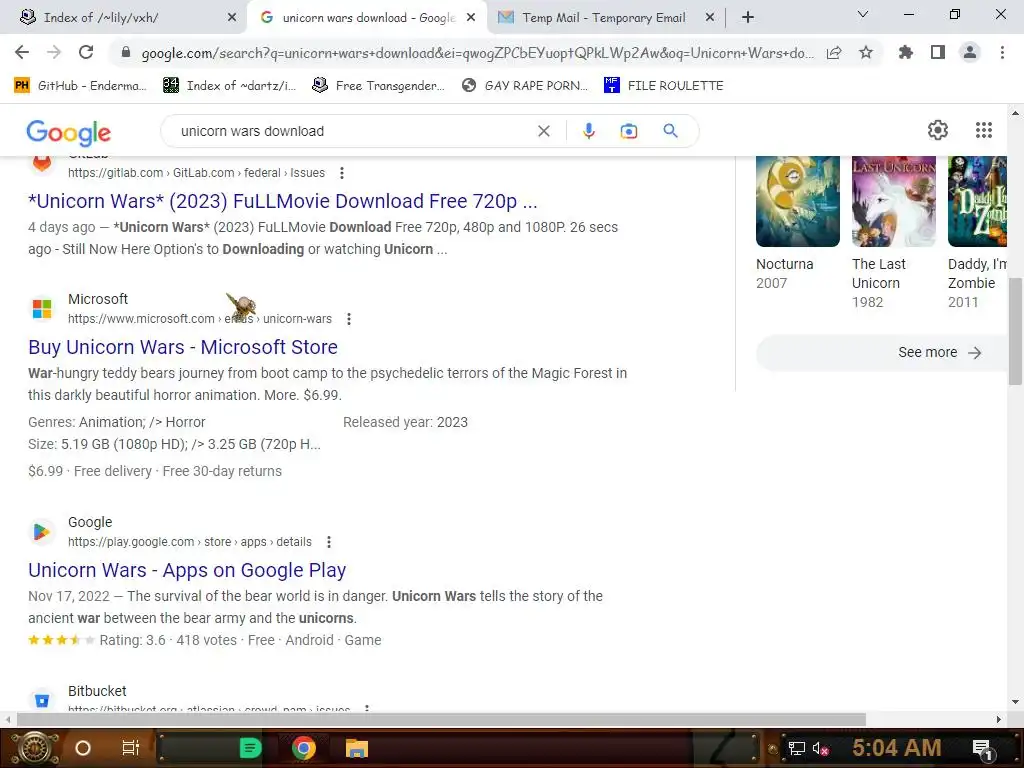Viewport: 1024px width, 768px height.
Task: Open Cortana circle on taskbar
Action: tap(83, 748)
